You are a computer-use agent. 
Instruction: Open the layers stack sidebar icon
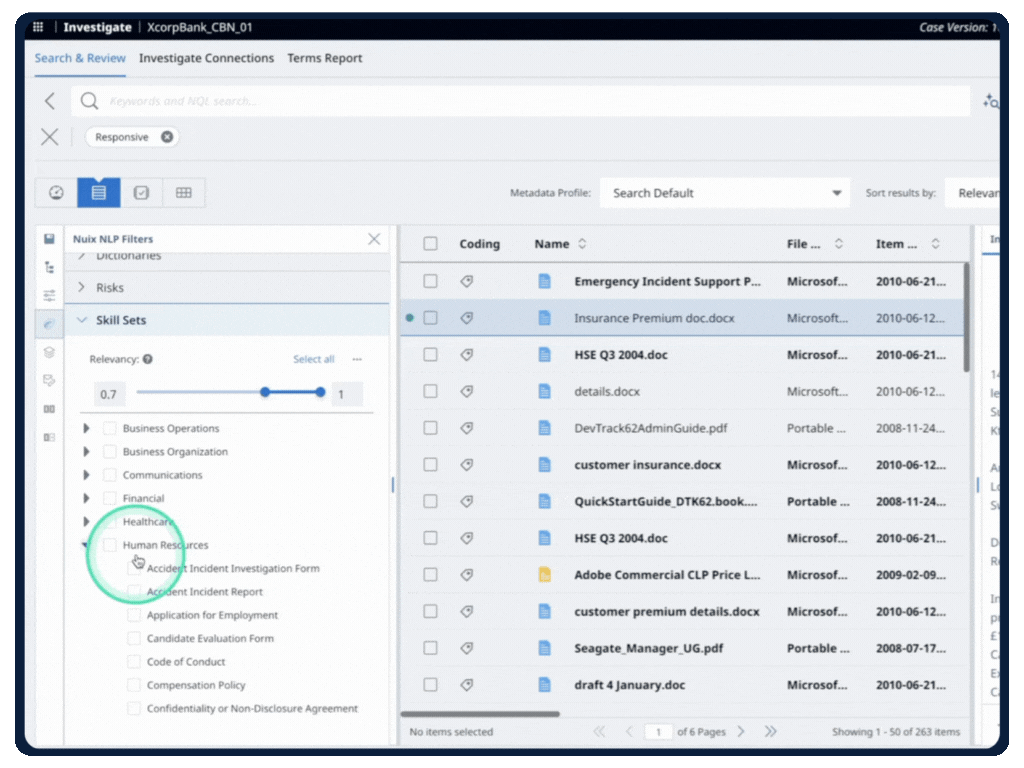pyautogui.click(x=49, y=352)
